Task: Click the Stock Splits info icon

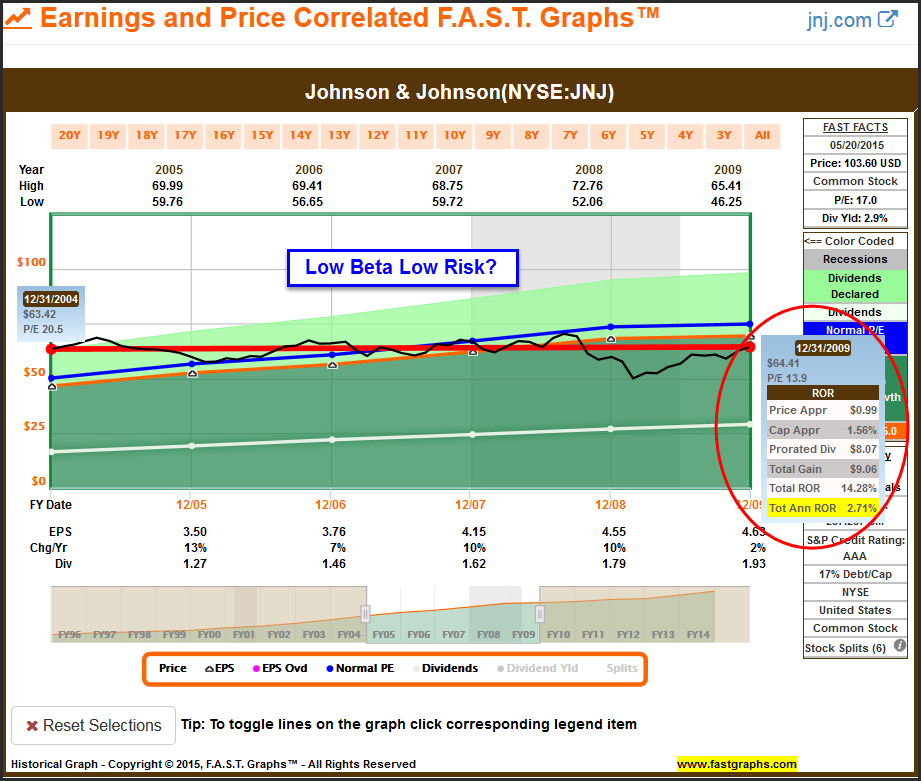Action: pyautogui.click(x=899, y=646)
